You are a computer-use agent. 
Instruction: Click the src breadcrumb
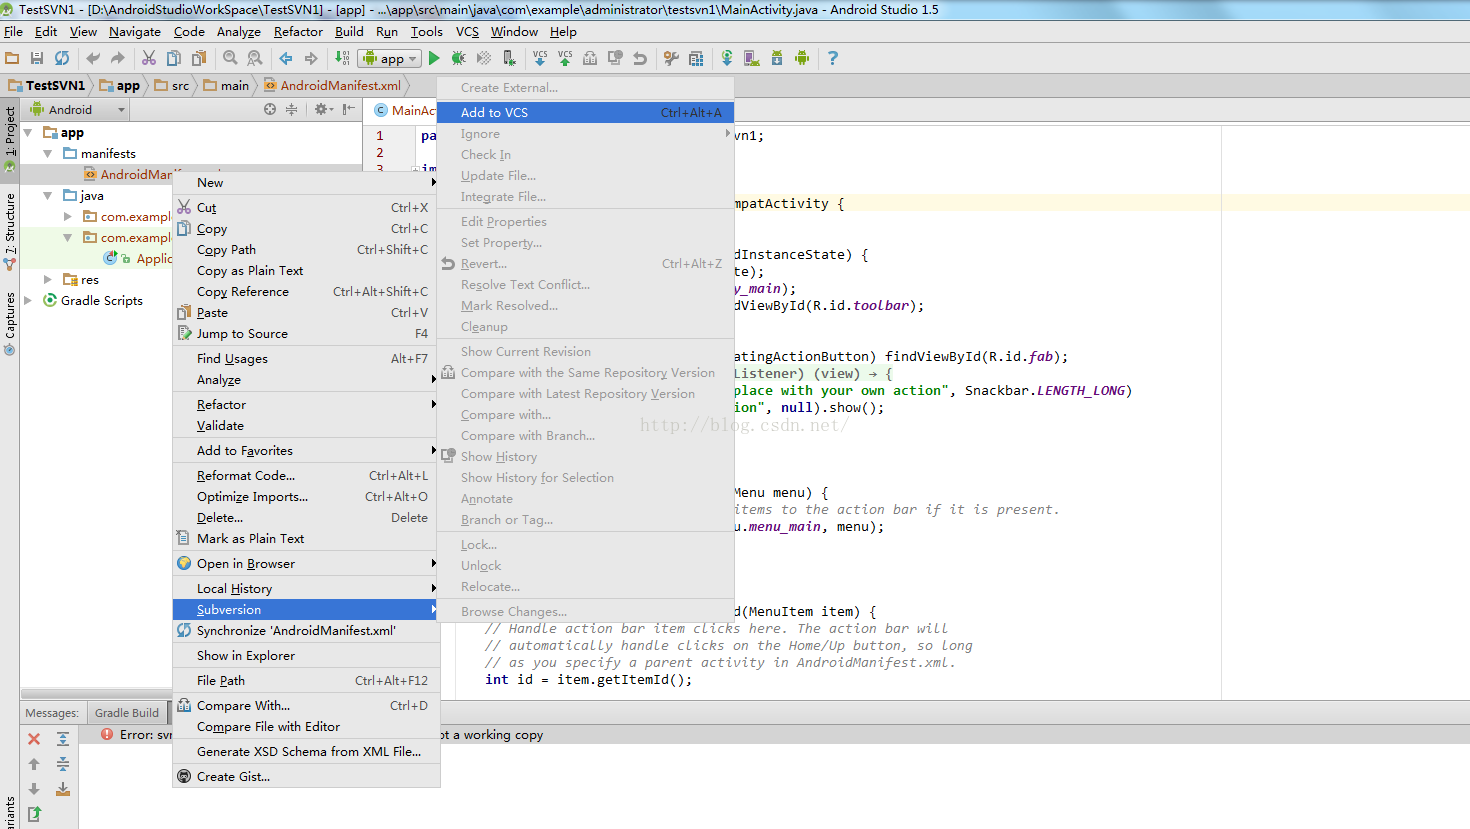[172, 85]
